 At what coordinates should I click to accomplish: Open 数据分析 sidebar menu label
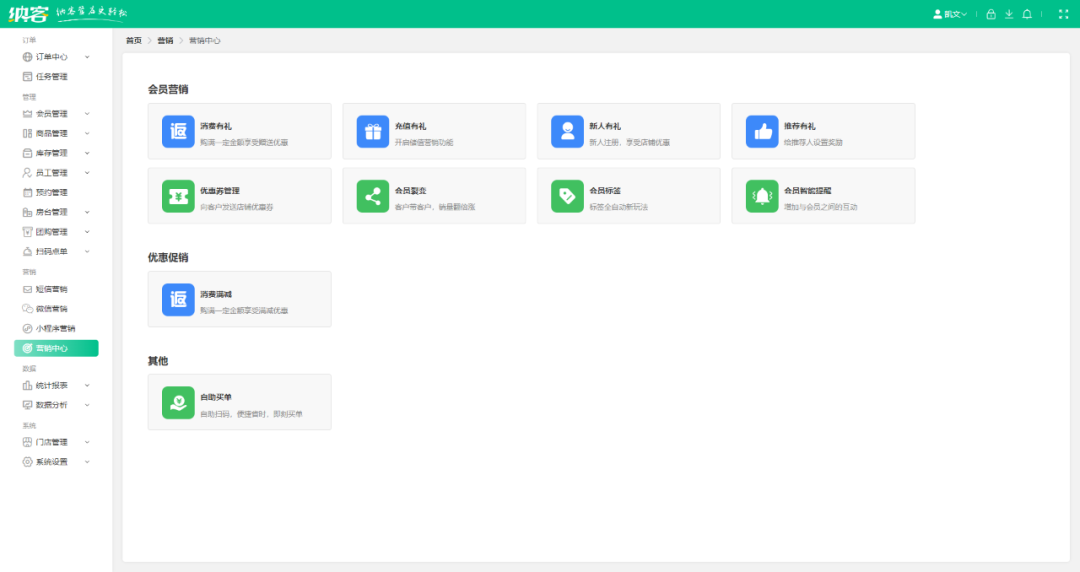[52, 405]
